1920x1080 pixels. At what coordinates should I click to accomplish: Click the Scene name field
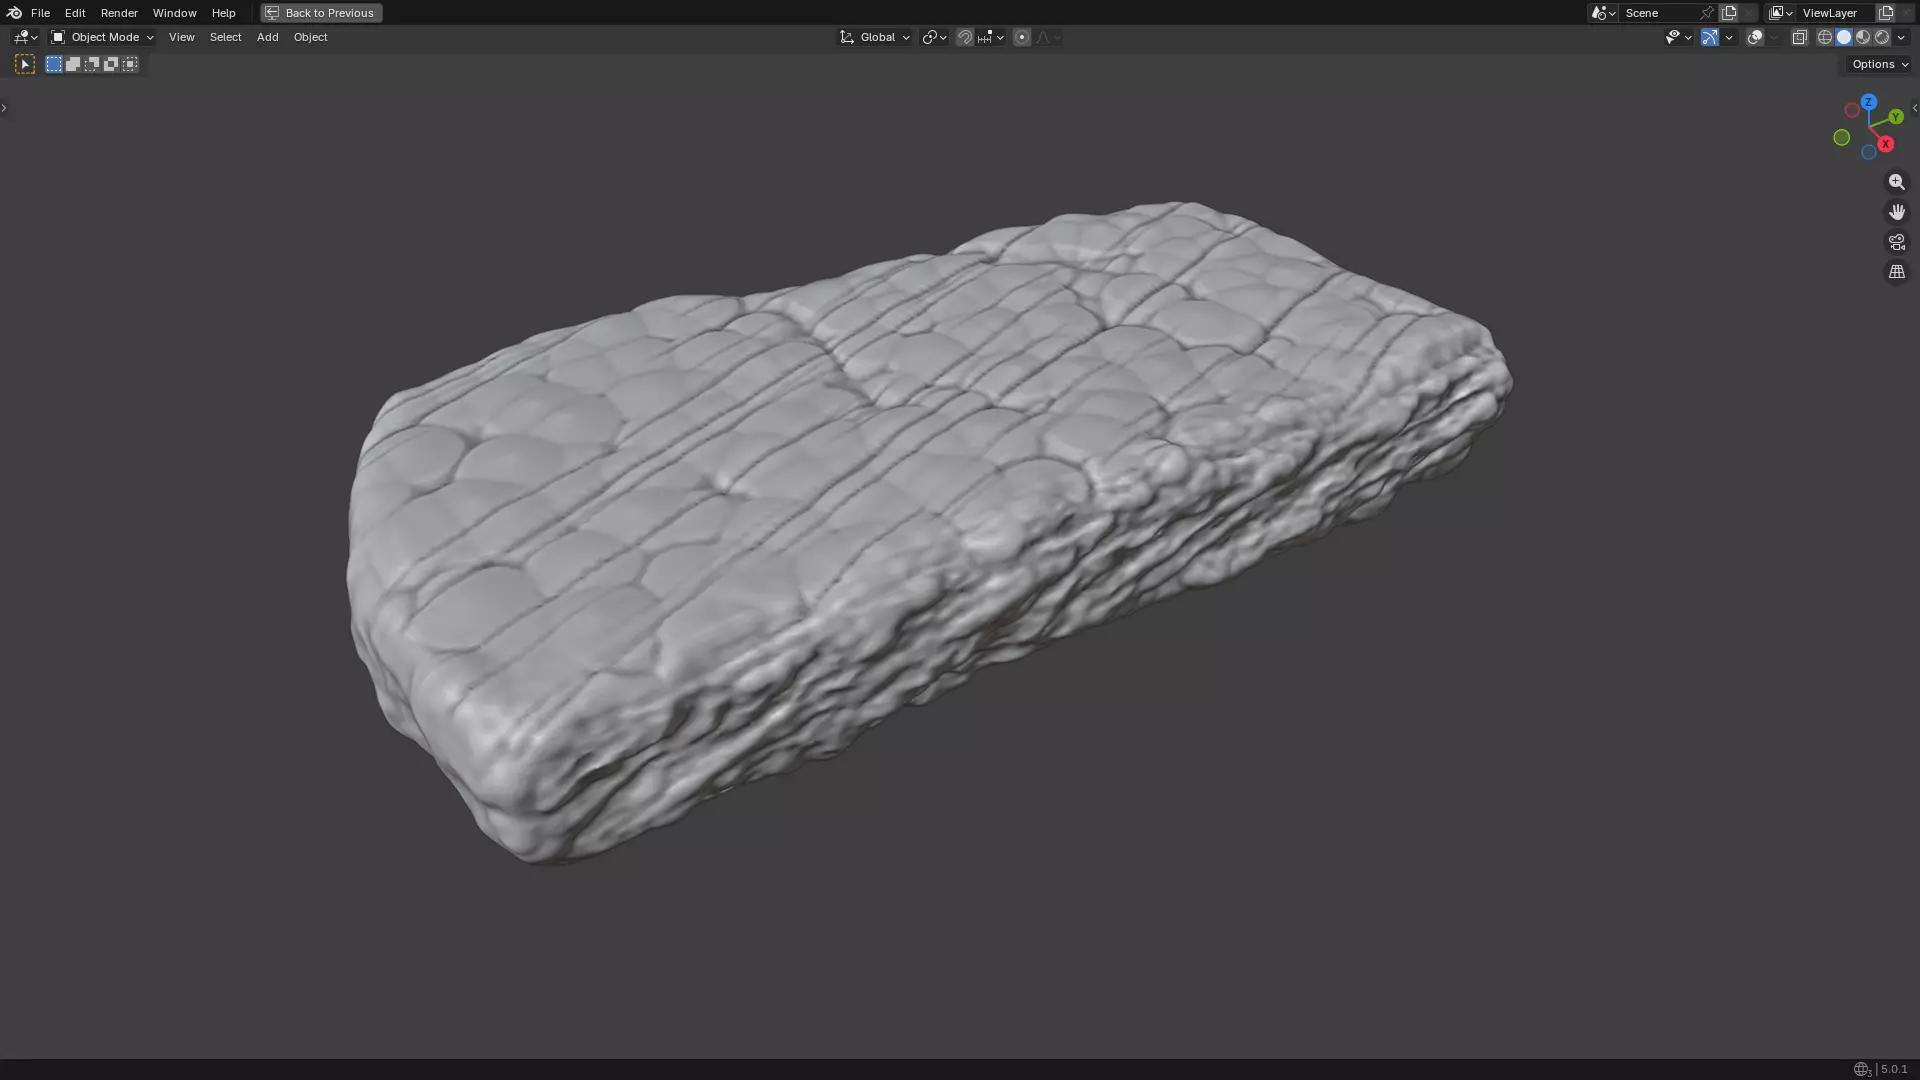(x=1657, y=13)
